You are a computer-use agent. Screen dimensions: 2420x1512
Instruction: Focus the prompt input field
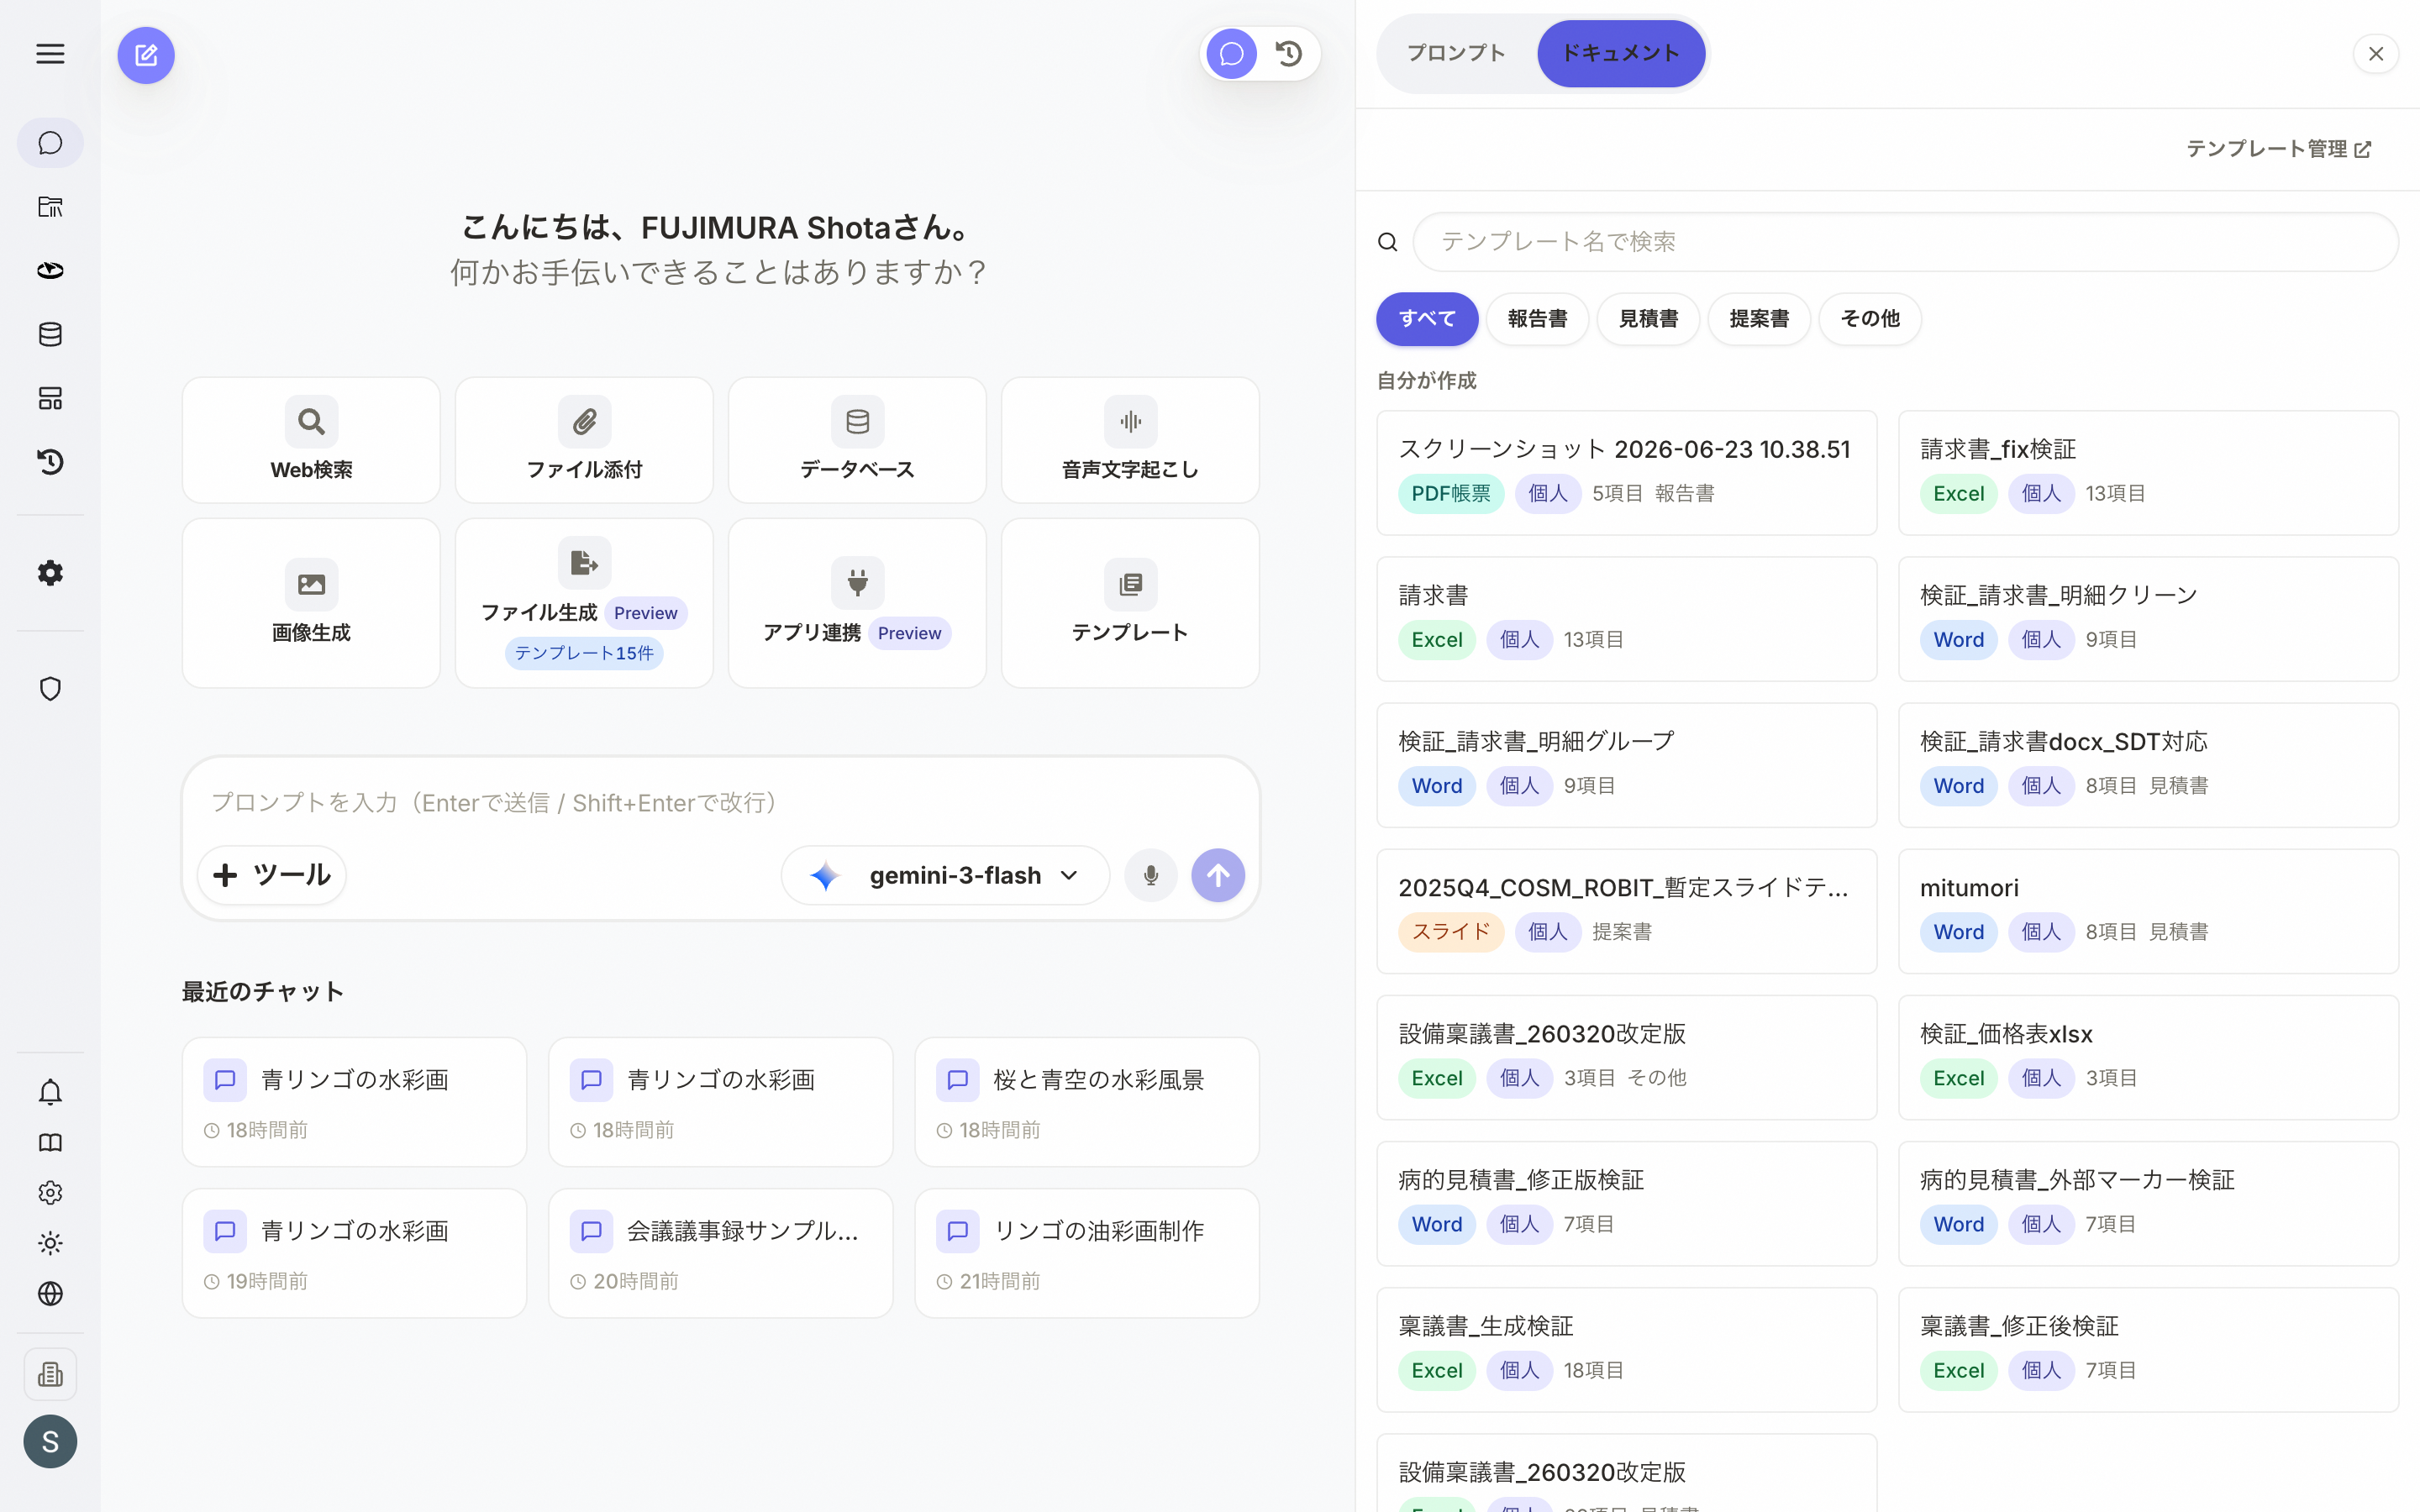720,802
